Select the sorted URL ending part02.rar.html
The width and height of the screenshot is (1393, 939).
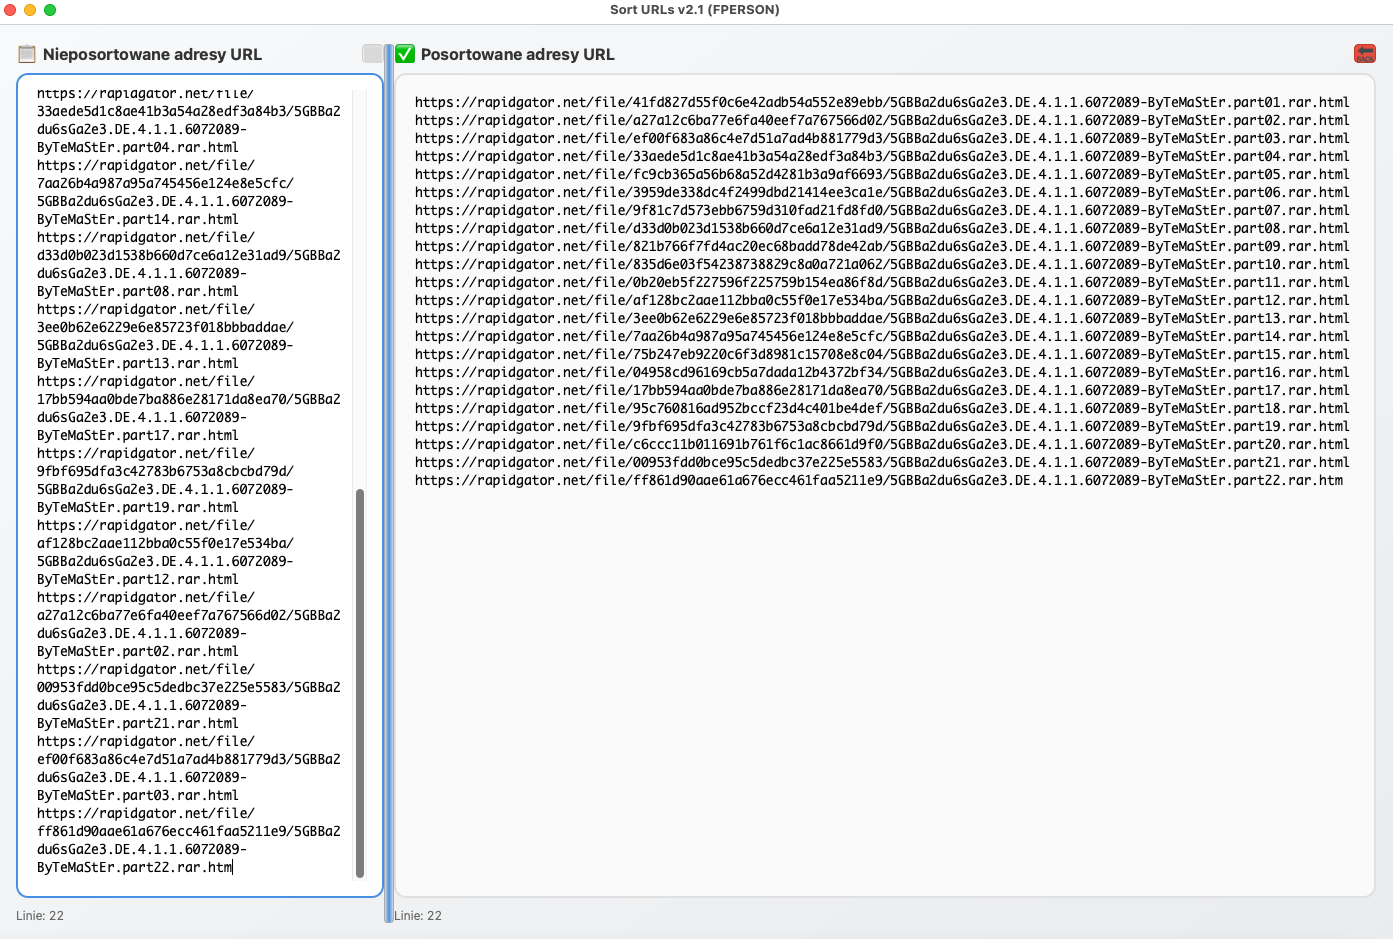[x=882, y=120]
